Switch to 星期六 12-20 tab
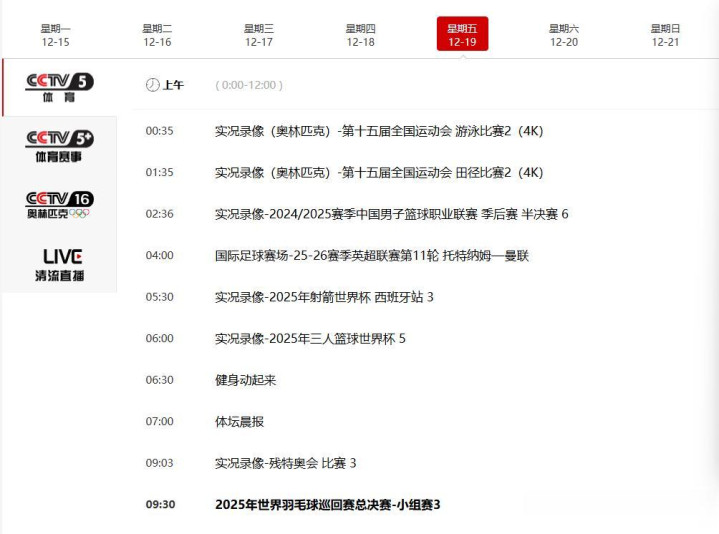This screenshot has width=719, height=534. pos(564,35)
